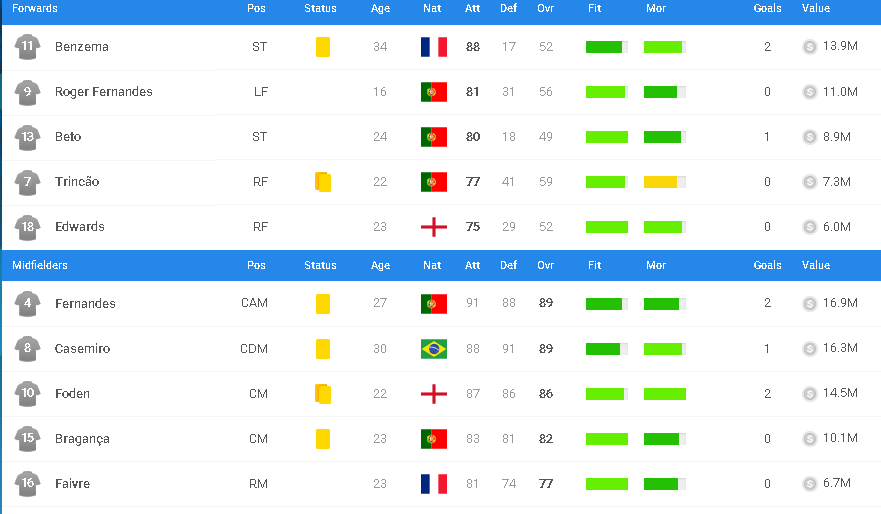Image resolution: width=881 pixels, height=514 pixels.
Task: Click Beto's number 13 shirt icon
Action: pyautogui.click(x=27, y=137)
